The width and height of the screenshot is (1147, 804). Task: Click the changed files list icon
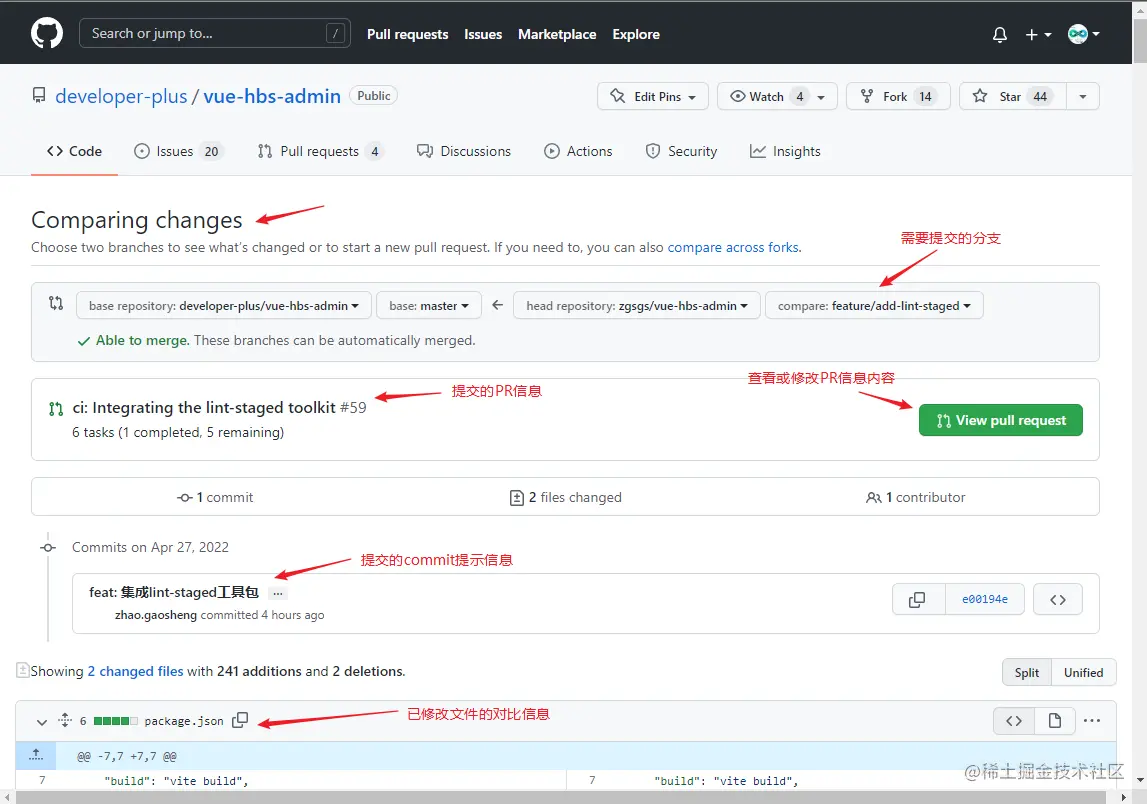click(x=23, y=670)
